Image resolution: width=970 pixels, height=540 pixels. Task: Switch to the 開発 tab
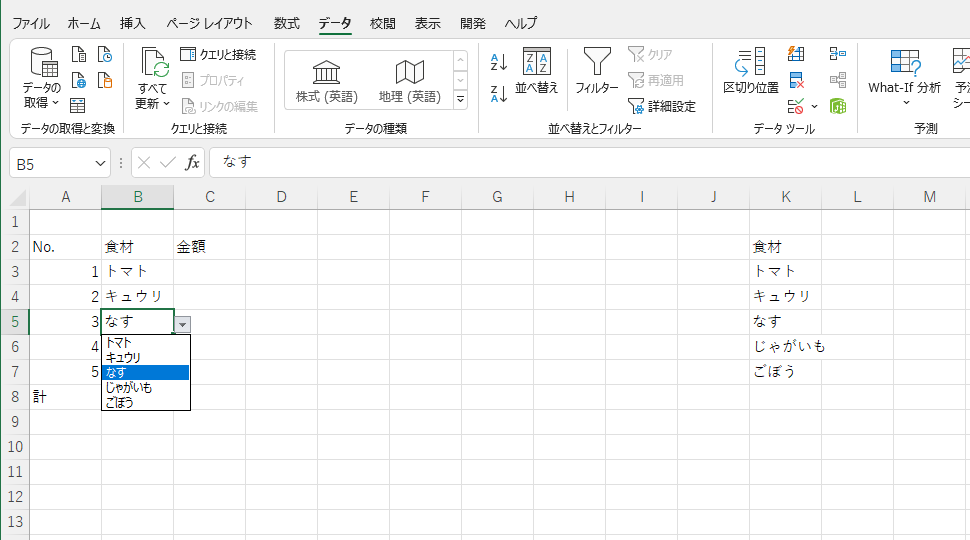click(x=473, y=24)
